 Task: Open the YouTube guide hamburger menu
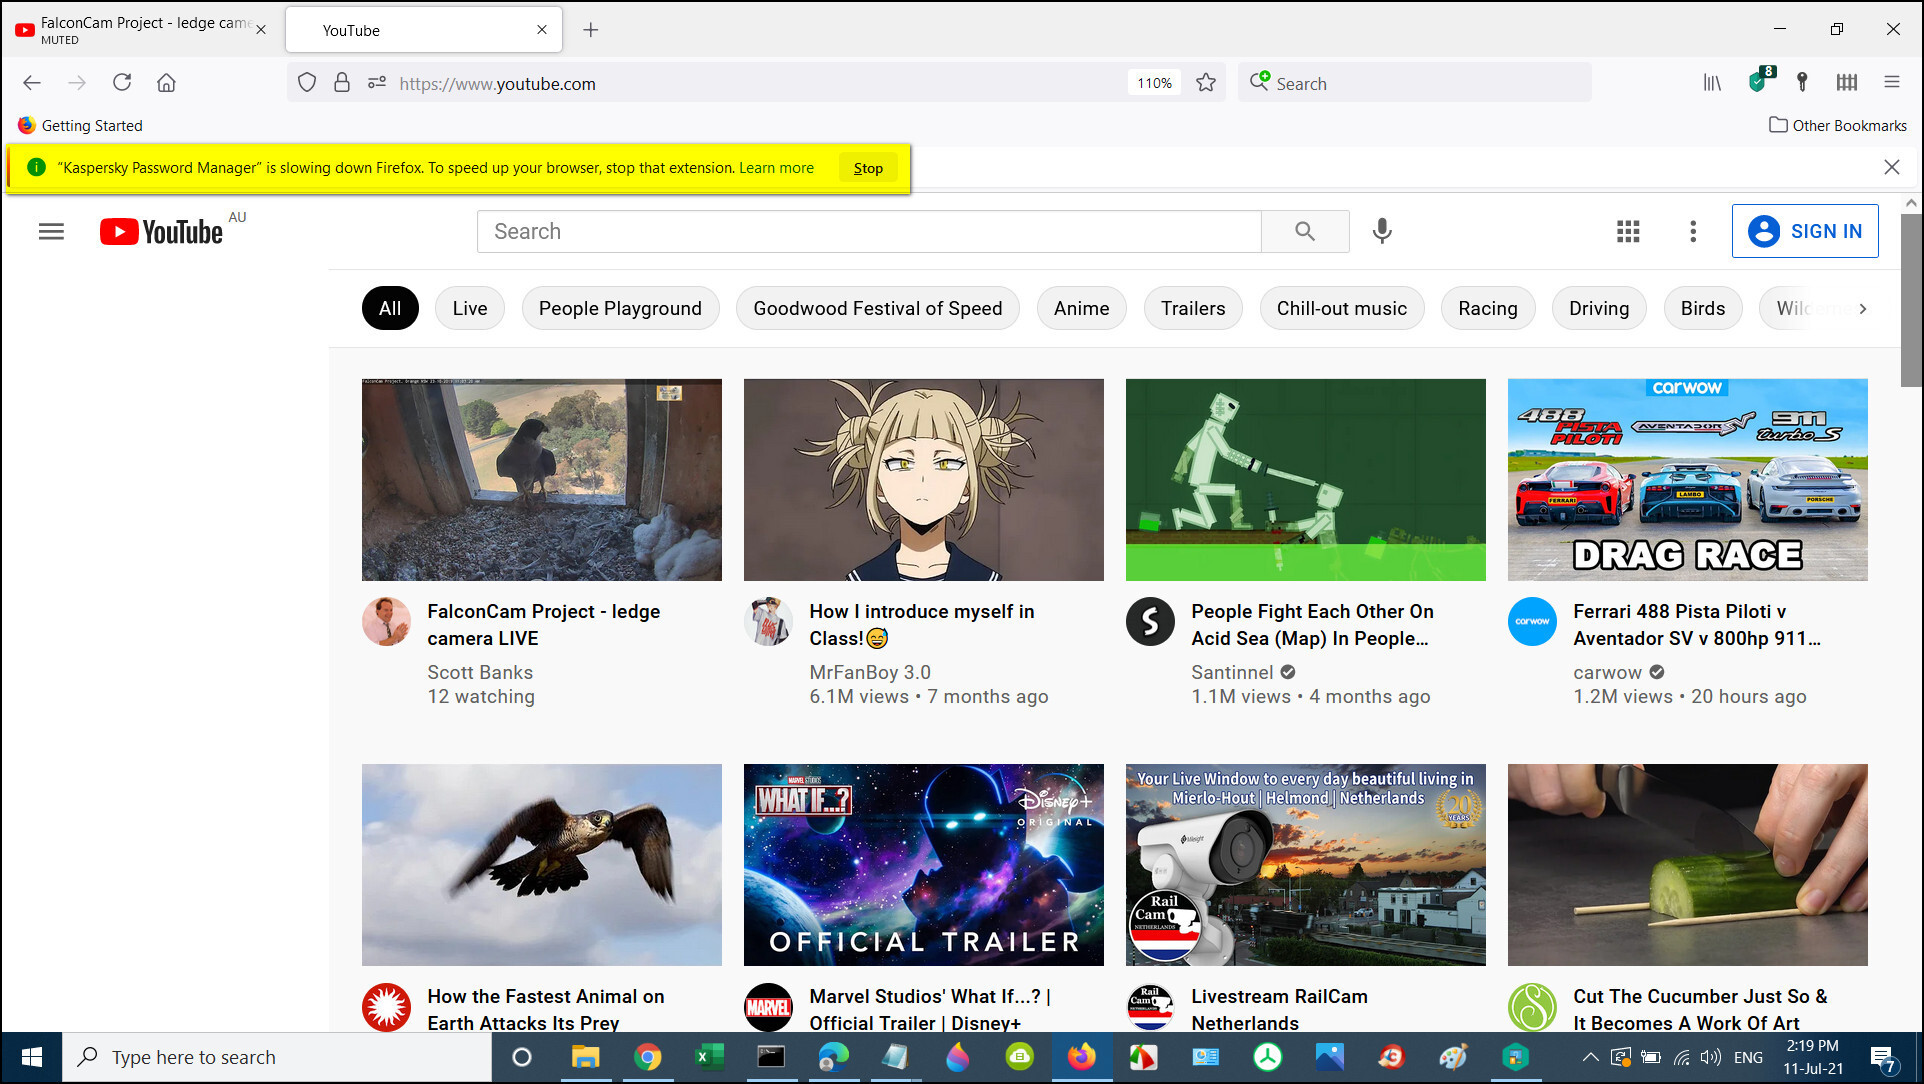51,232
